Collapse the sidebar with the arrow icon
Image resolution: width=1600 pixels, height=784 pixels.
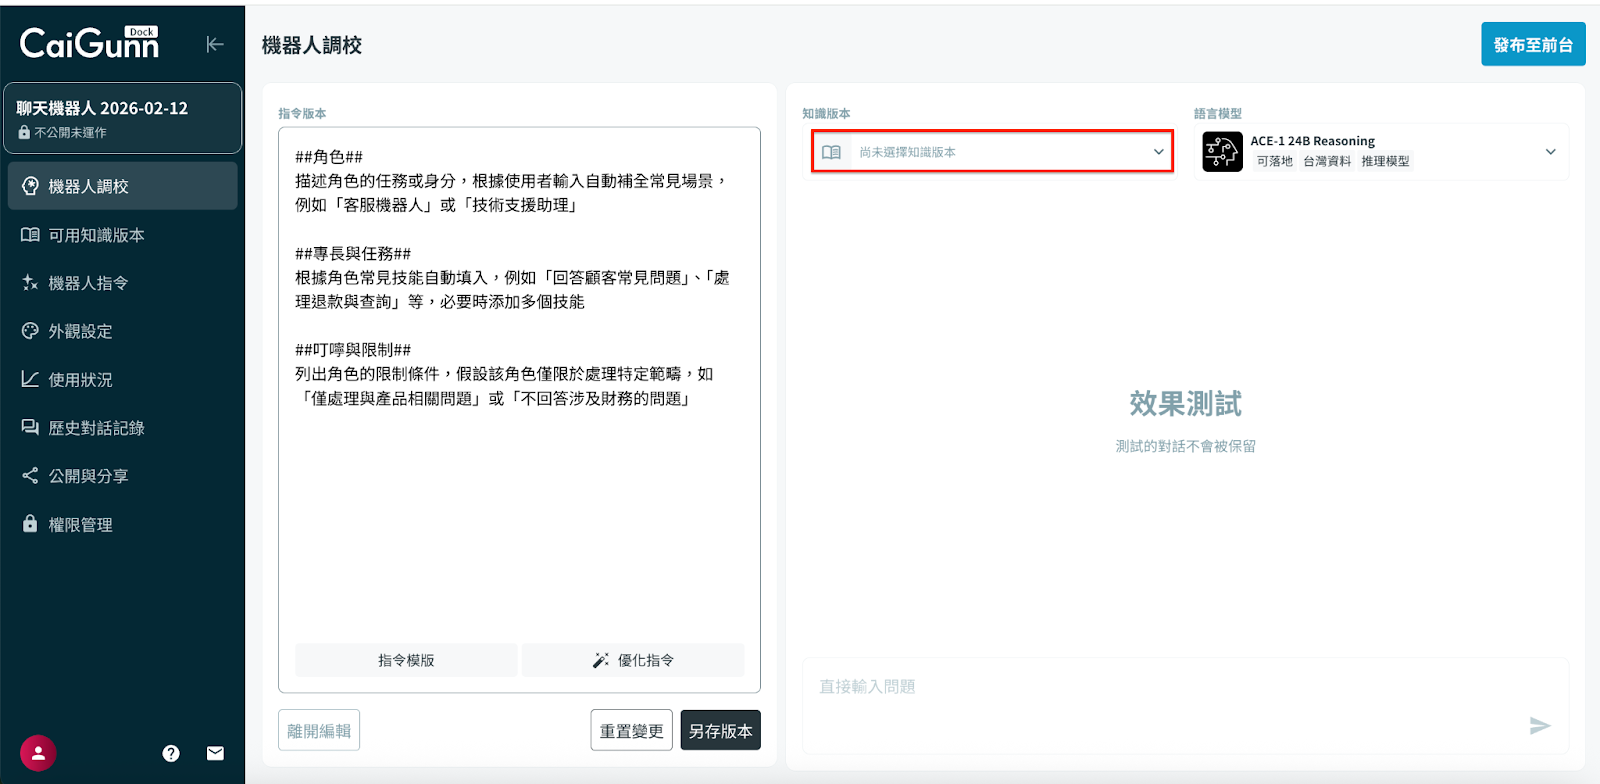coord(214,44)
